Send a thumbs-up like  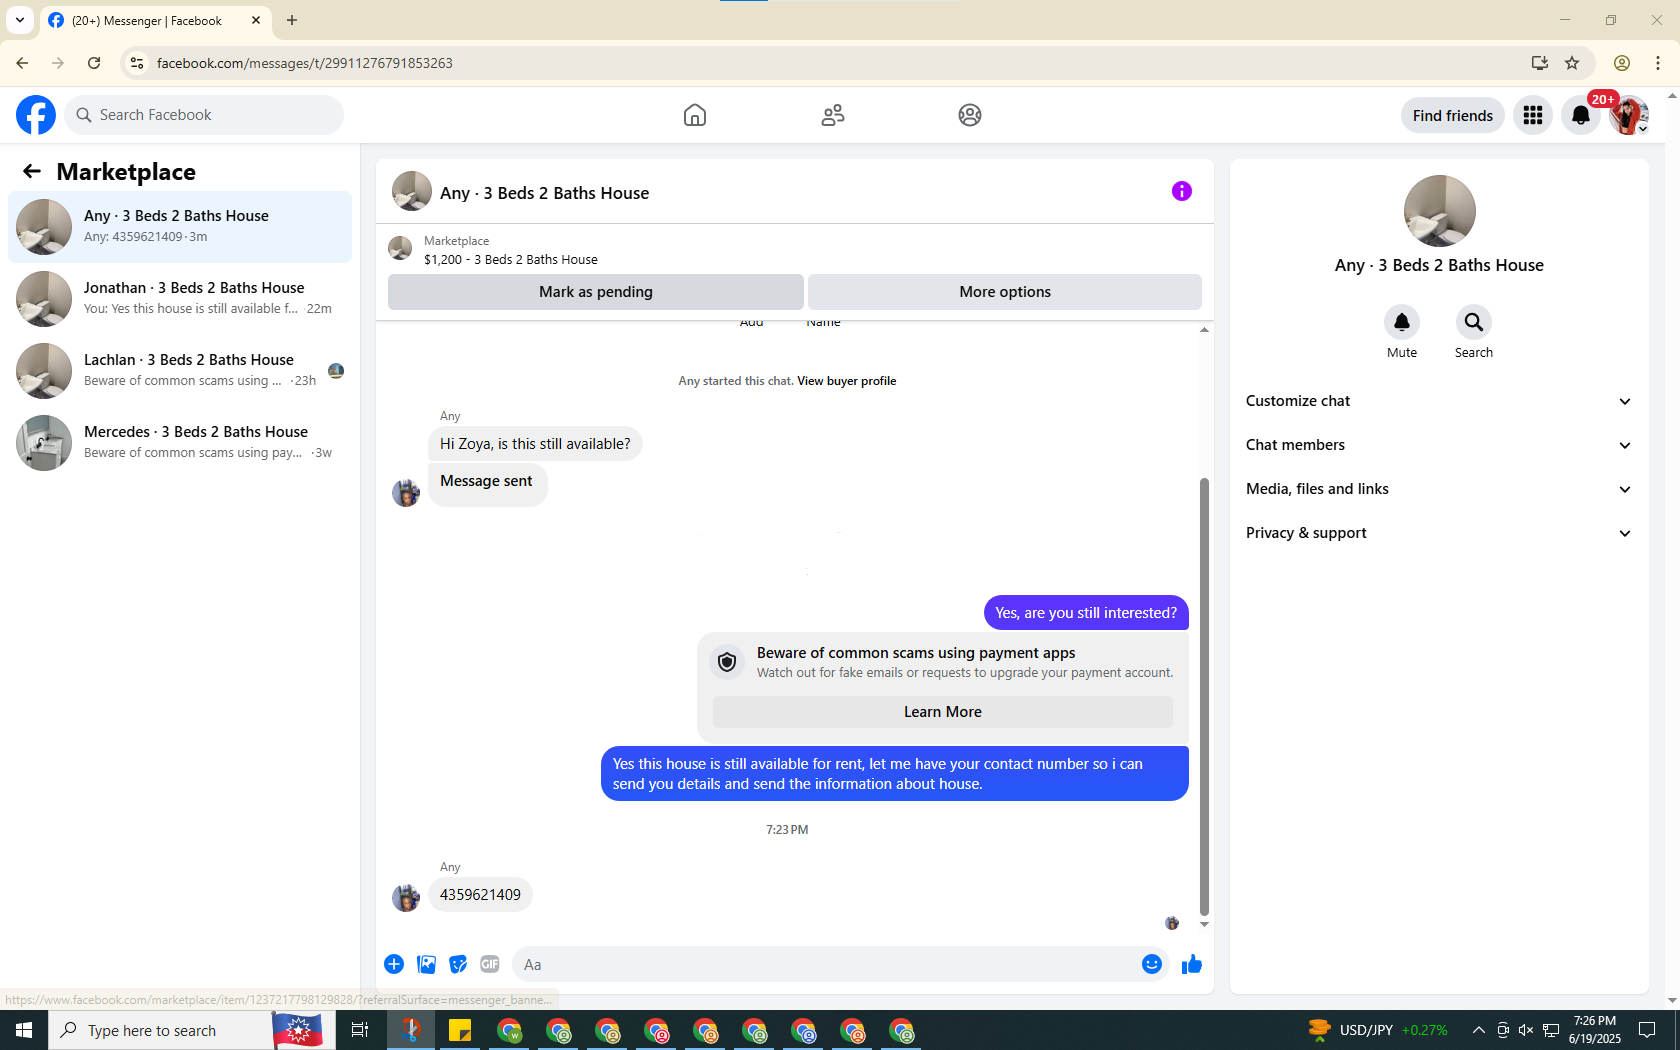pyautogui.click(x=1192, y=964)
